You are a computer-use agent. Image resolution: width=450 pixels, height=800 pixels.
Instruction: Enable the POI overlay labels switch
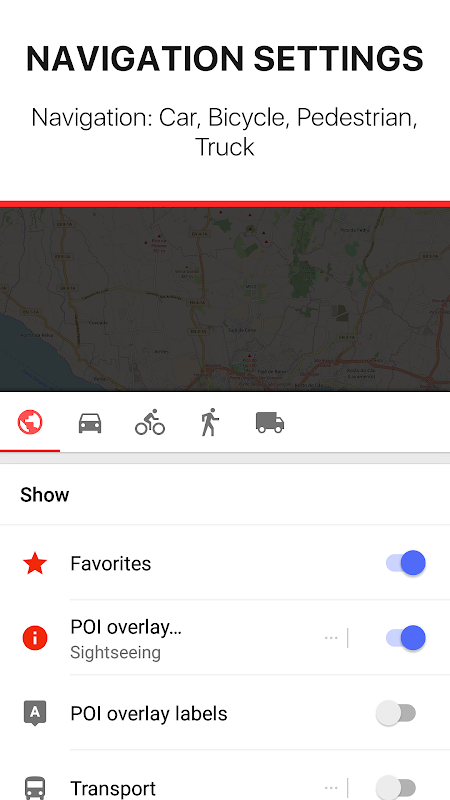(x=396, y=713)
